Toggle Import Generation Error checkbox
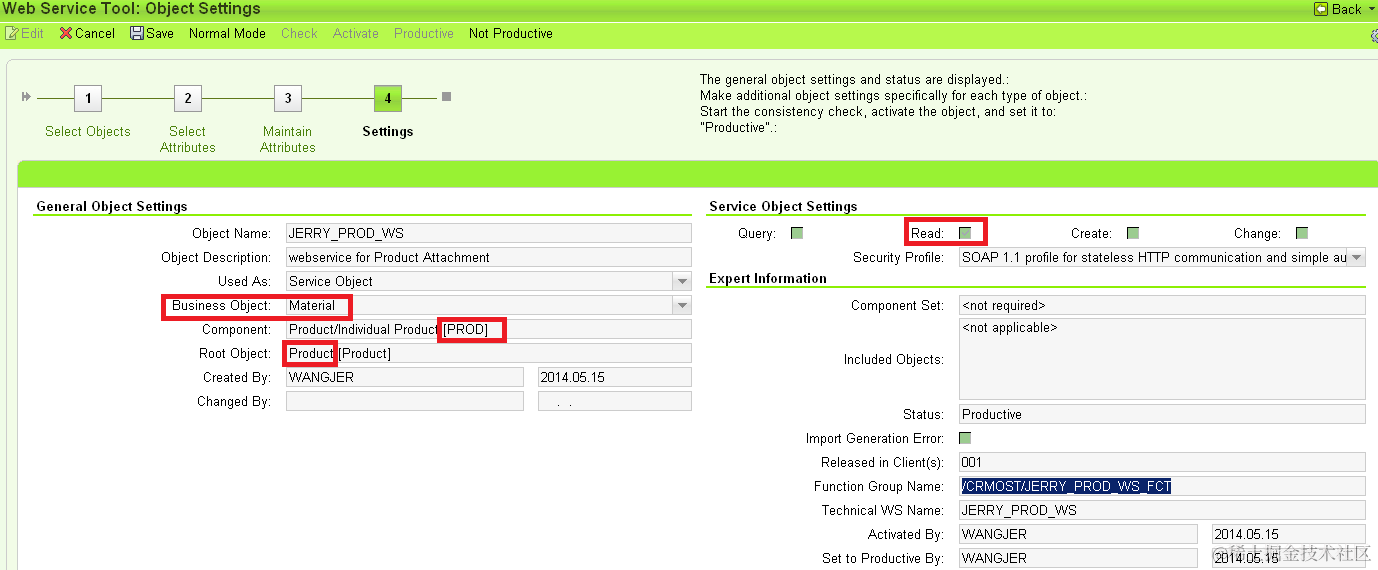1378x570 pixels. pos(965,438)
